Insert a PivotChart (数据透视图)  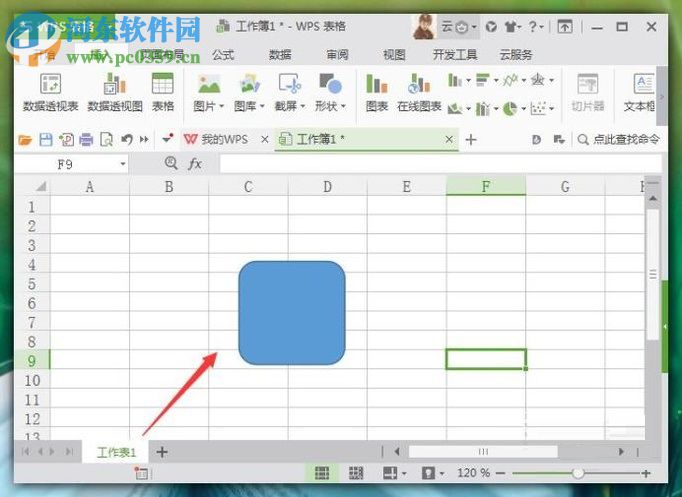pyautogui.click(x=115, y=92)
